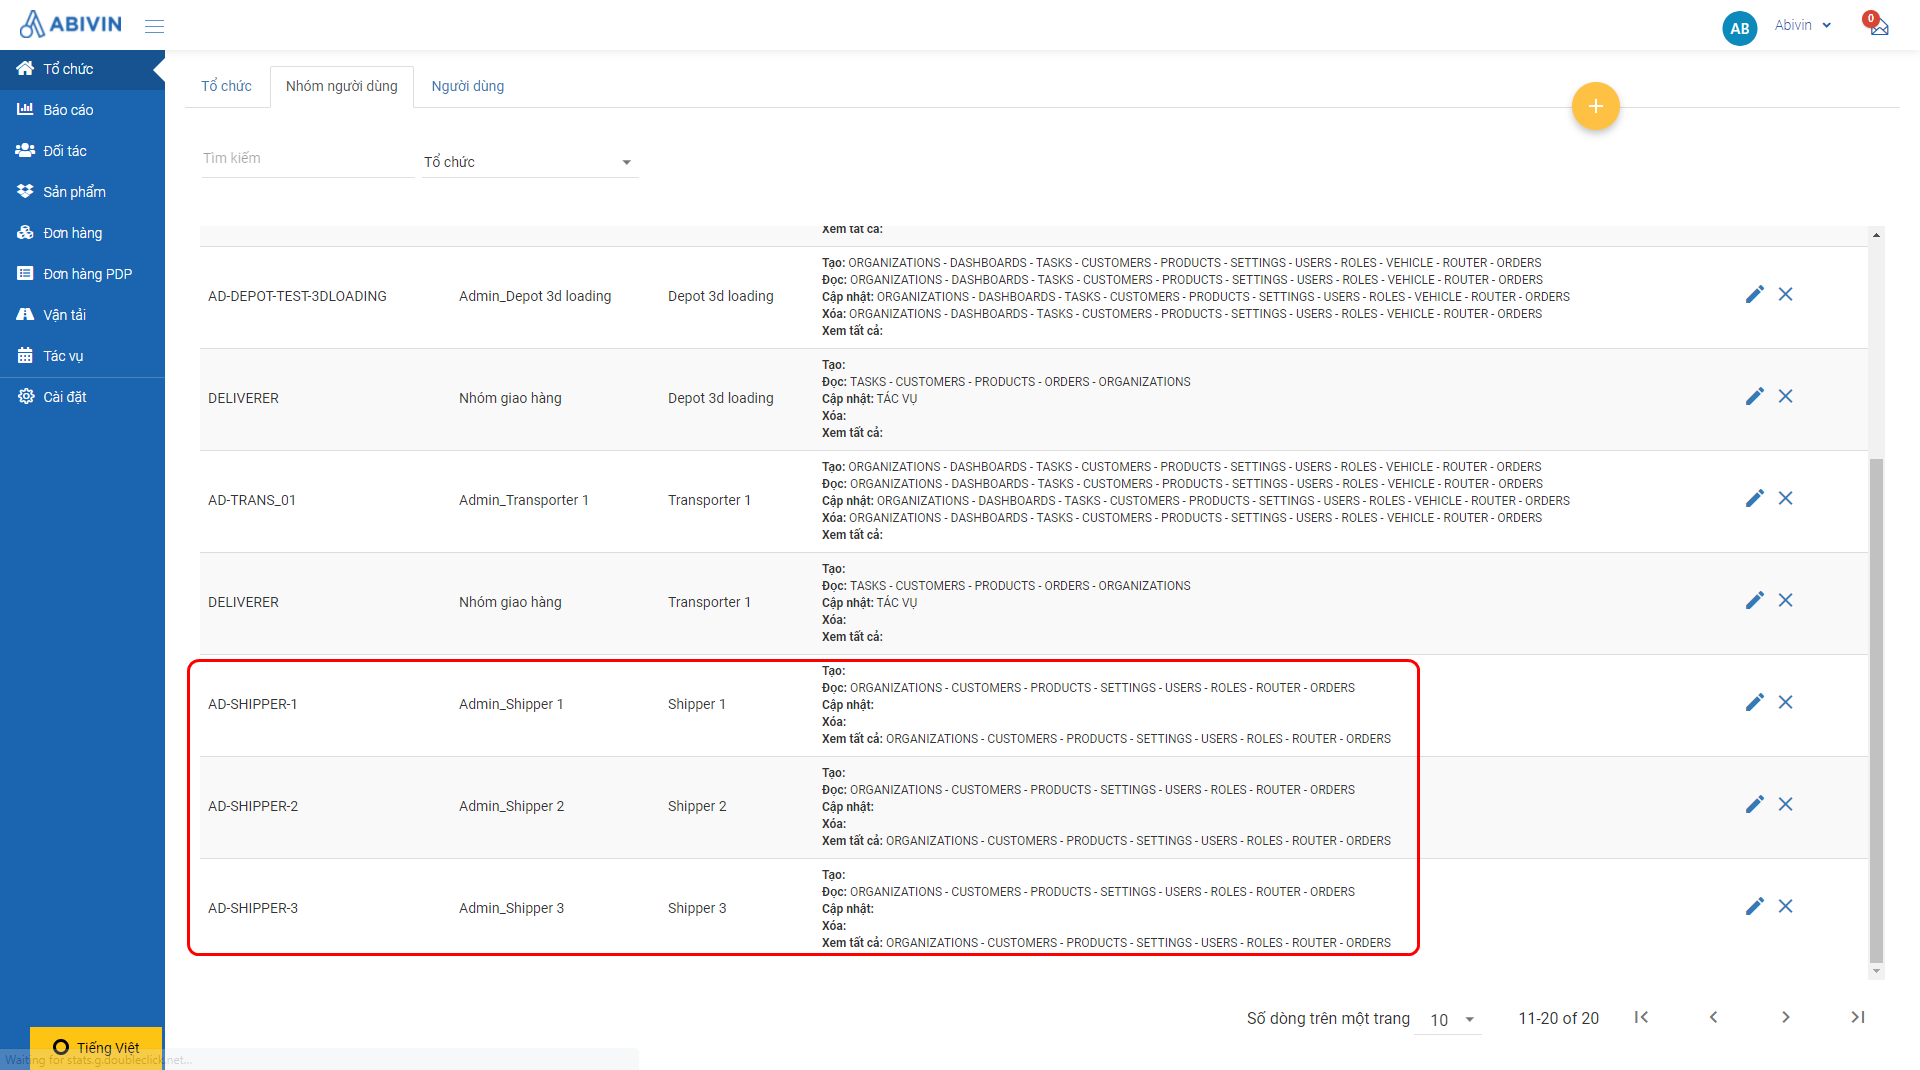Open Tổ chức in the sidebar
This screenshot has width=1920, height=1070.
pos(82,69)
